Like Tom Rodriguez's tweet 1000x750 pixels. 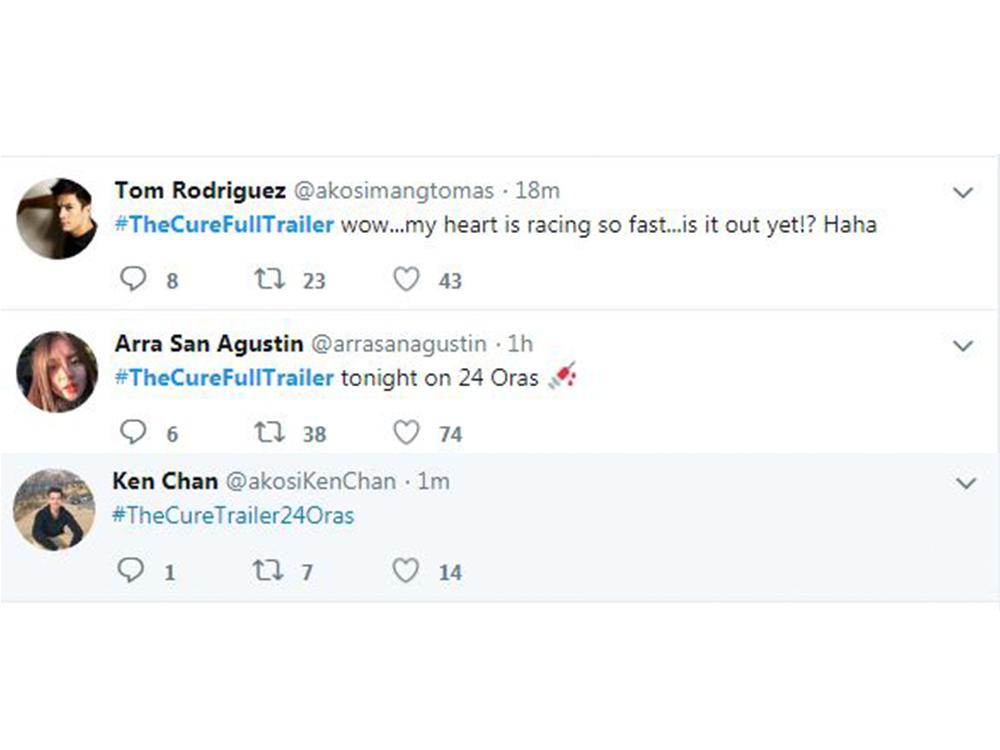click(406, 279)
